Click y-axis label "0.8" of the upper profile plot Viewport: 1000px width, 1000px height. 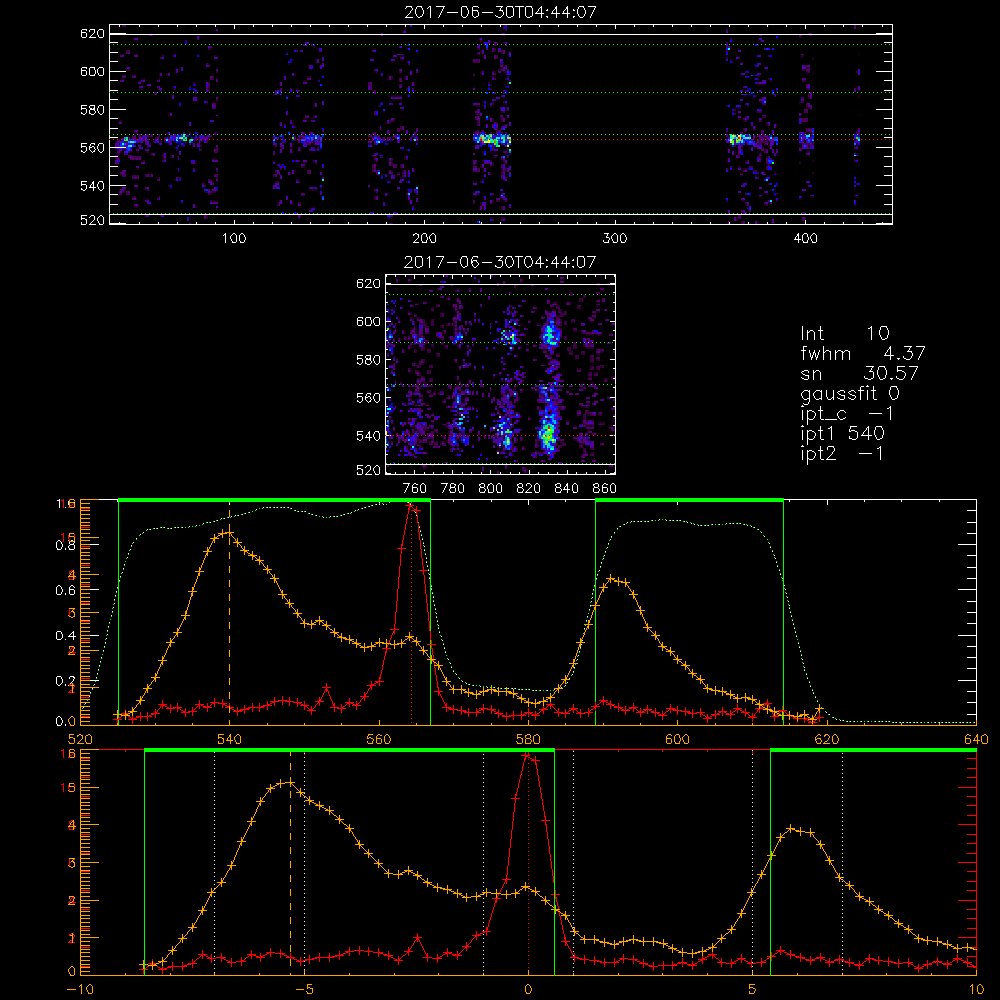(66, 545)
